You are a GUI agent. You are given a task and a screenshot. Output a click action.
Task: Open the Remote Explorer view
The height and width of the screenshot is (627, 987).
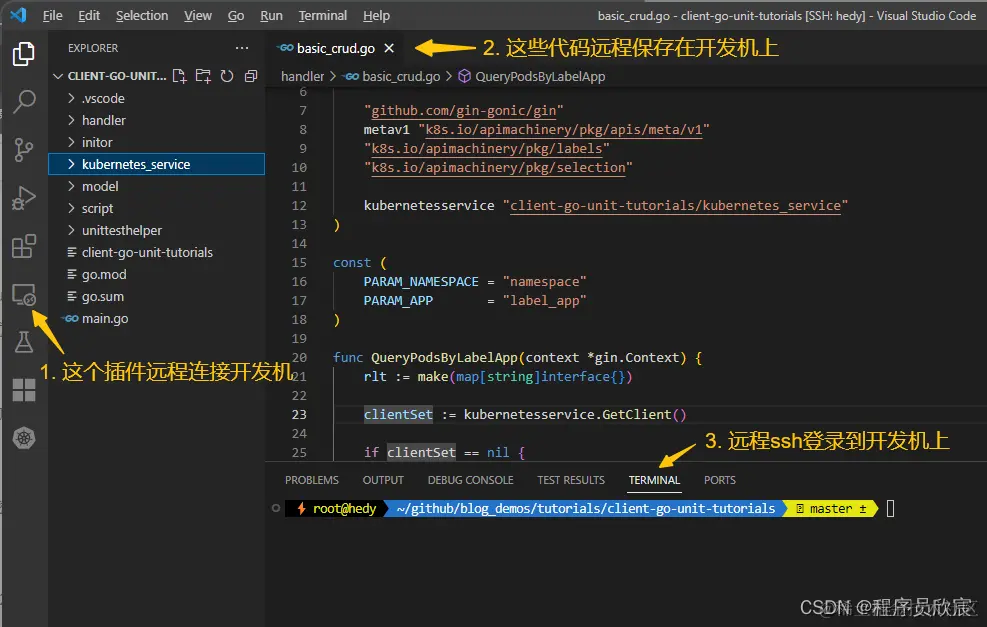(x=24, y=295)
